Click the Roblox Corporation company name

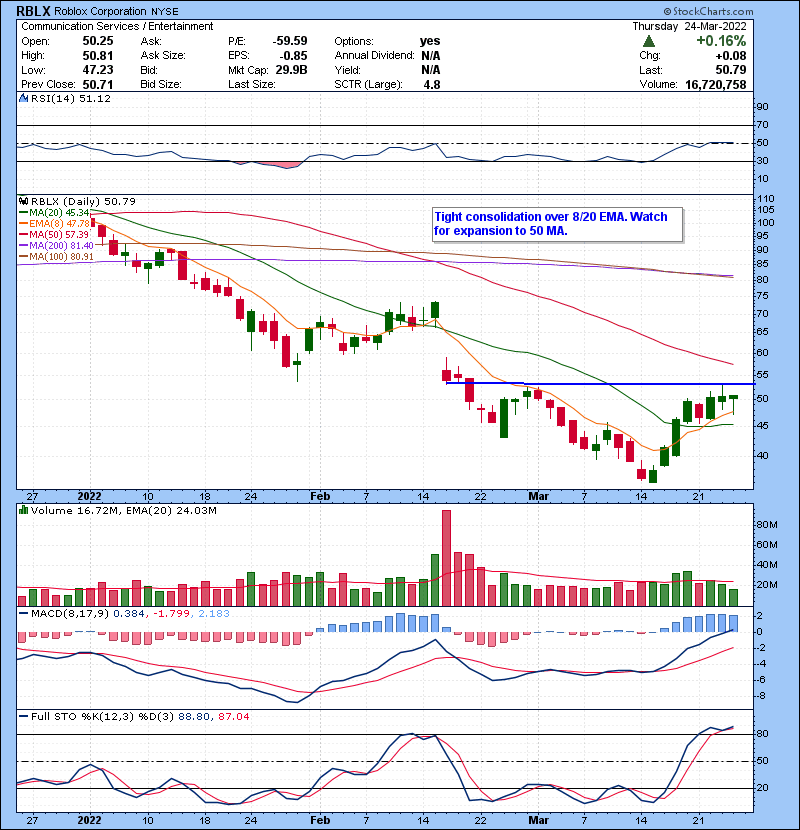(100, 11)
